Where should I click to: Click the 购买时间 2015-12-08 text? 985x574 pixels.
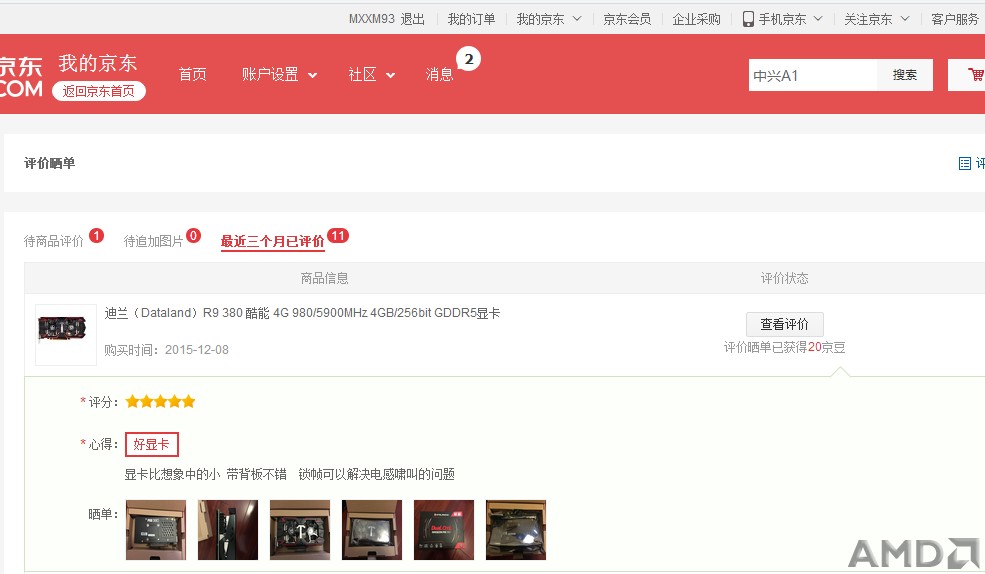click(166, 350)
